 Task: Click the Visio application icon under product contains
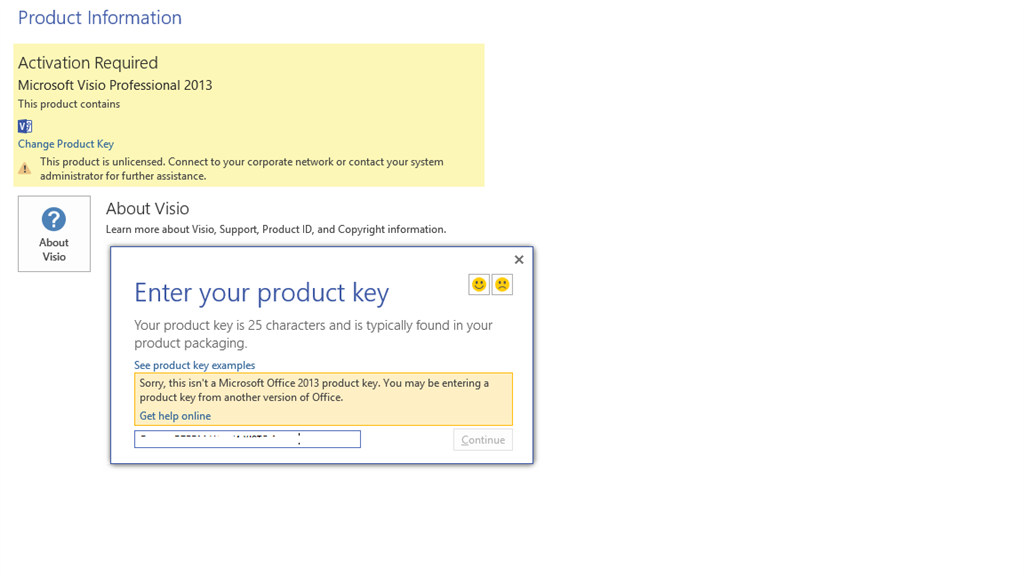pyautogui.click(x=25, y=126)
